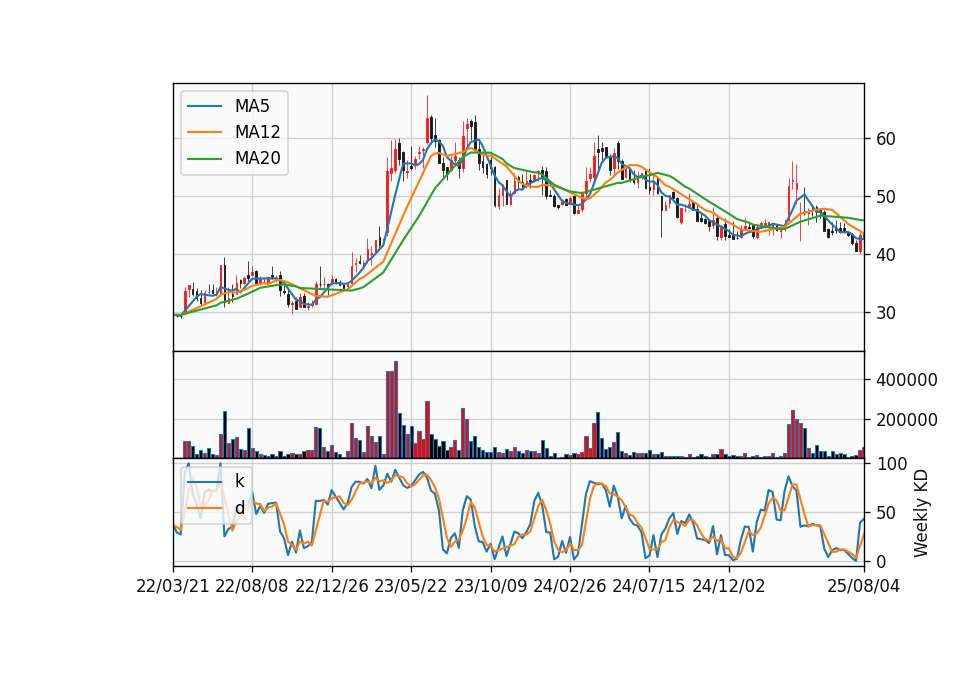Click the 22/12/26 date label

pyautogui.click(x=332, y=586)
